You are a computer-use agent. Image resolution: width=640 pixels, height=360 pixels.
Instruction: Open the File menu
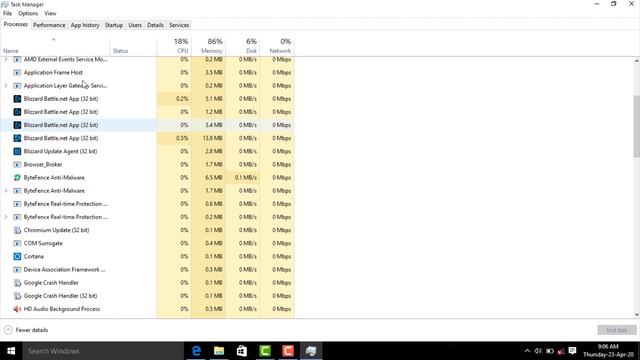pyautogui.click(x=7, y=13)
